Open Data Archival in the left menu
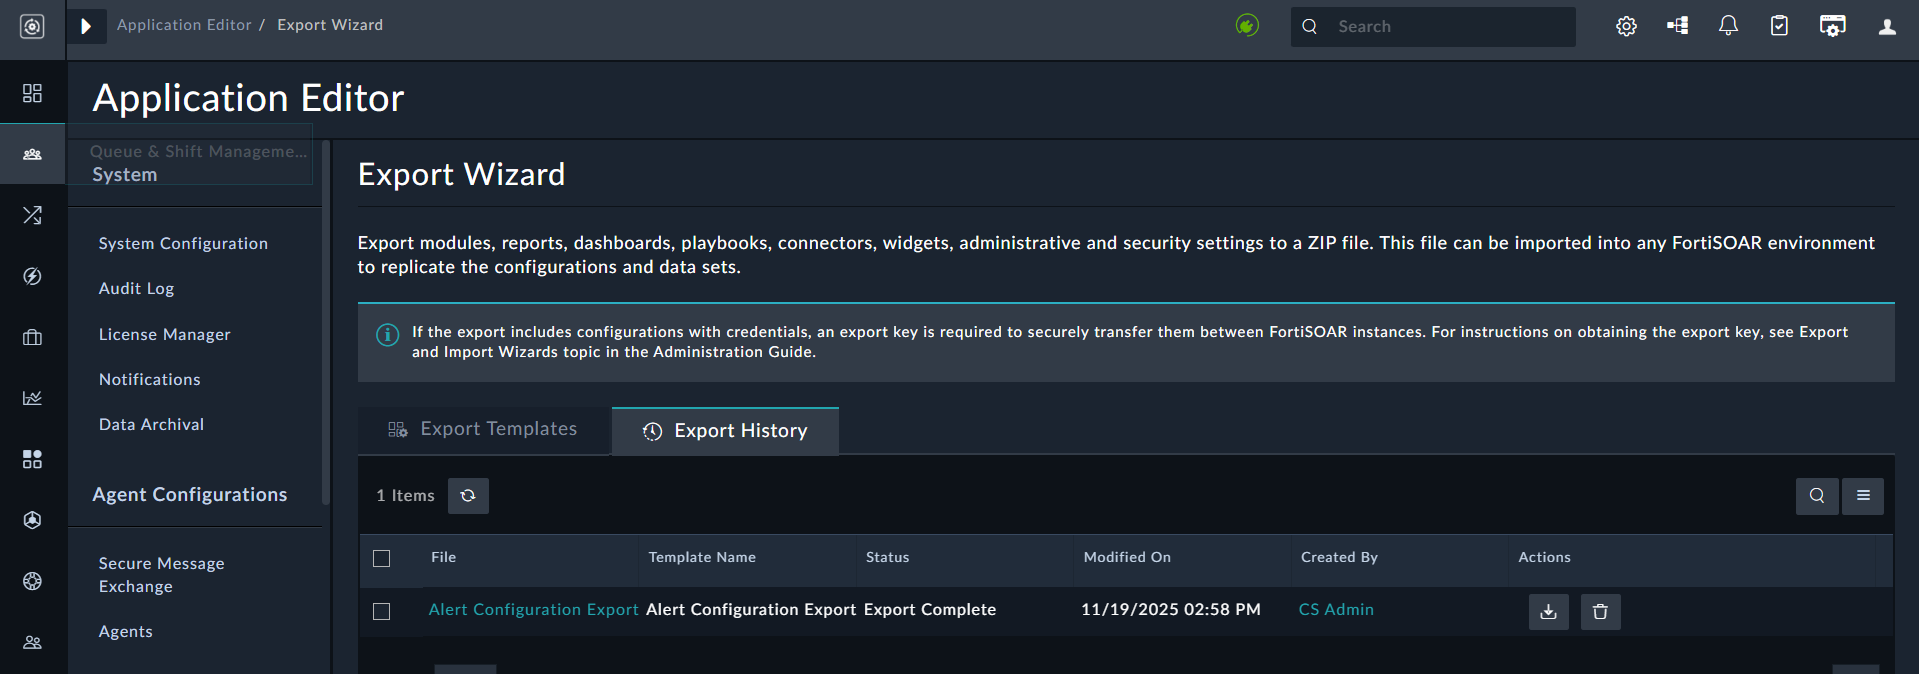 (151, 425)
